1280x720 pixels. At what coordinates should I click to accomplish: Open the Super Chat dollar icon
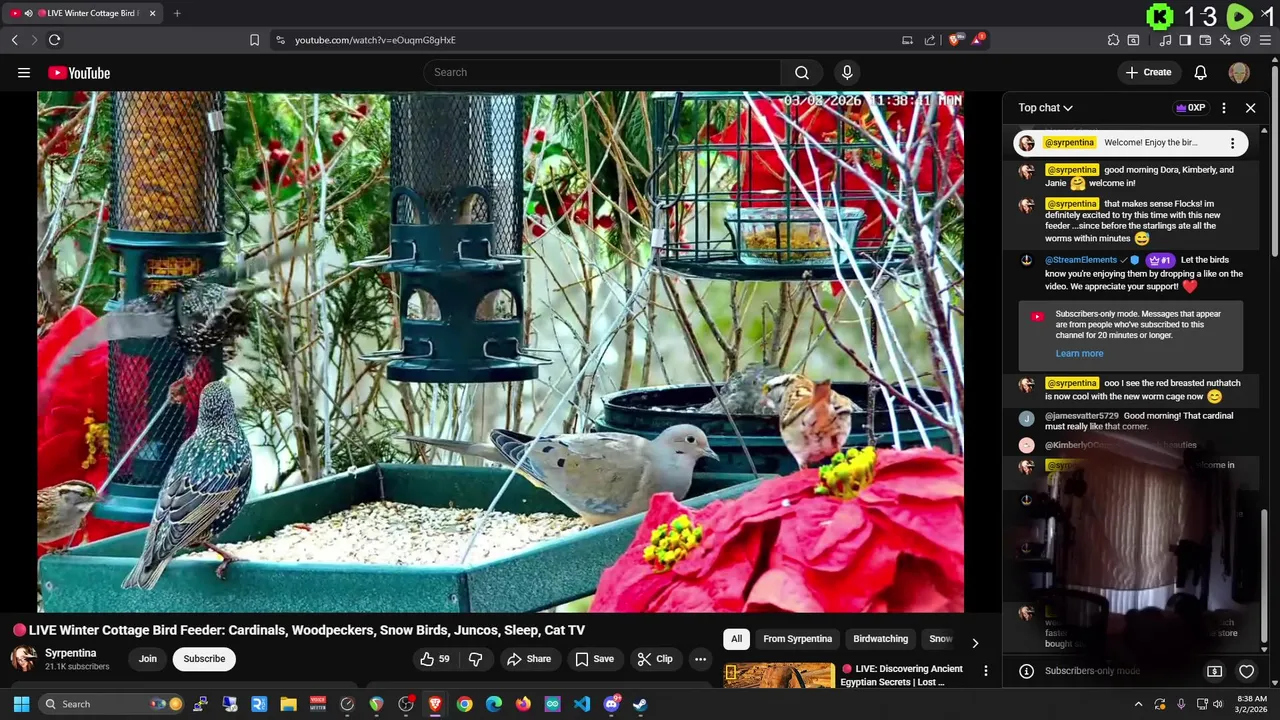1214,671
